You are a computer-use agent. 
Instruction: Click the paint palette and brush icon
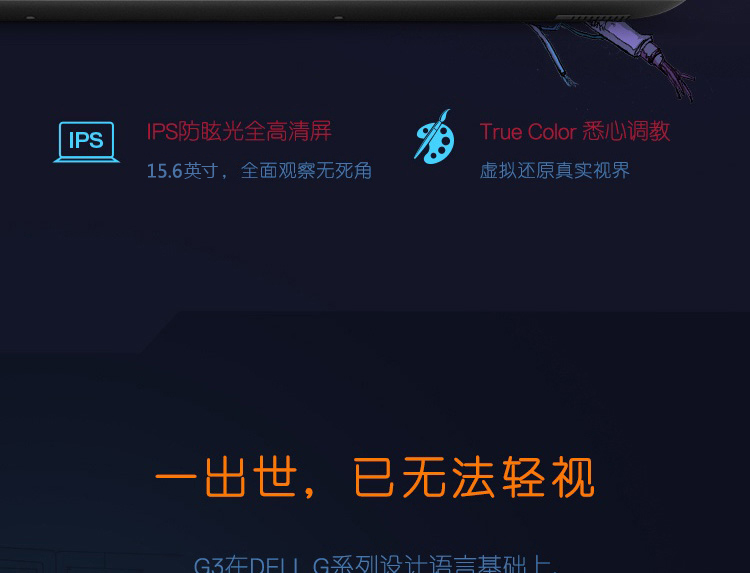click(x=434, y=137)
